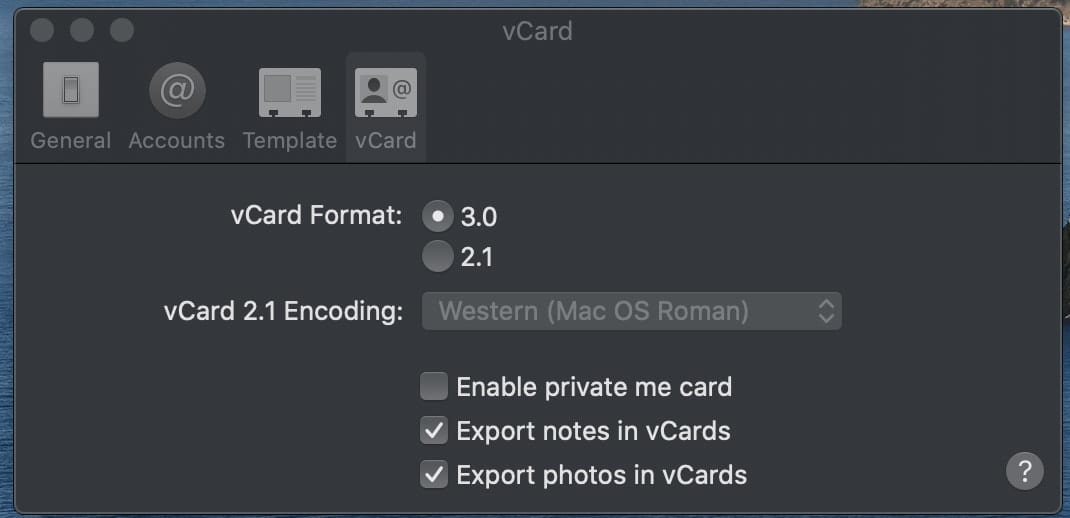Open the vCard 2.1 Encoding dropdown
1070x518 pixels.
[630, 311]
